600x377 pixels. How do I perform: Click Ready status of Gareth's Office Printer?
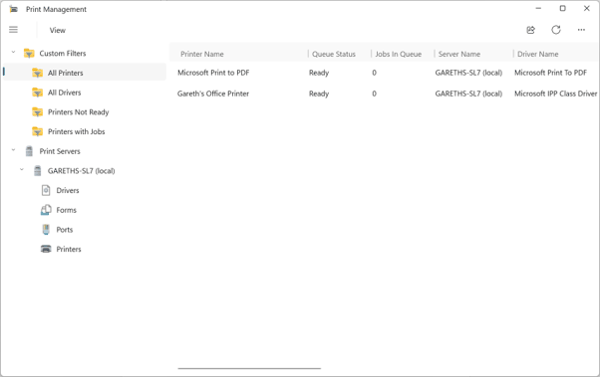319,93
